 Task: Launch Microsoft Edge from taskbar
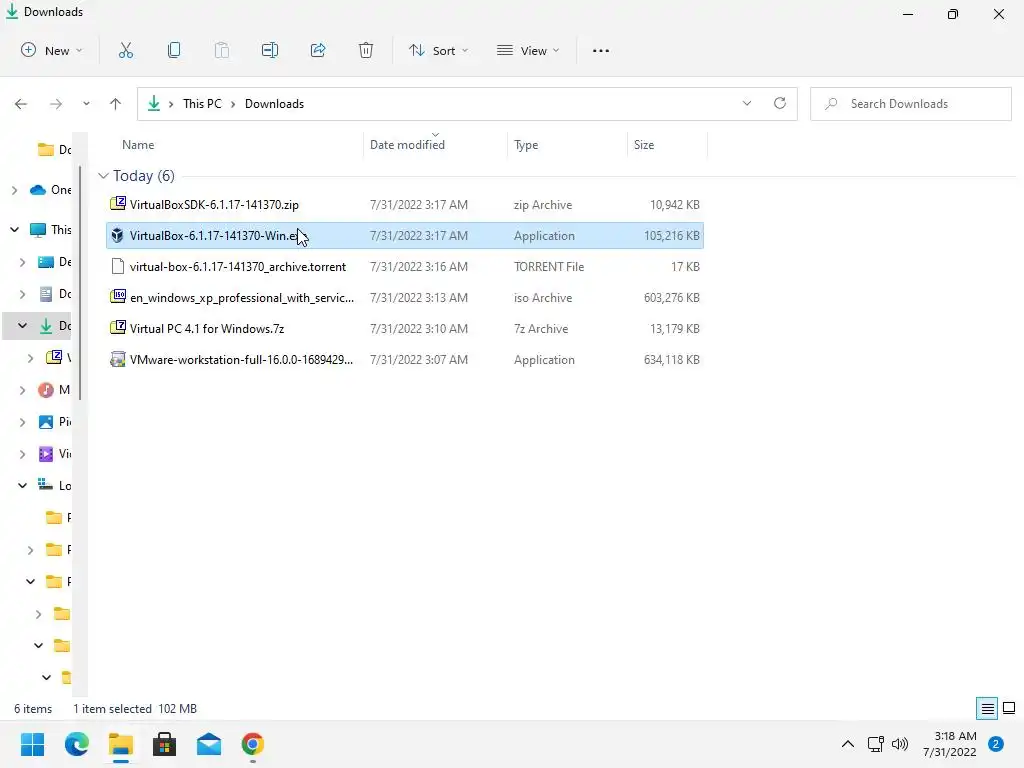(76, 744)
